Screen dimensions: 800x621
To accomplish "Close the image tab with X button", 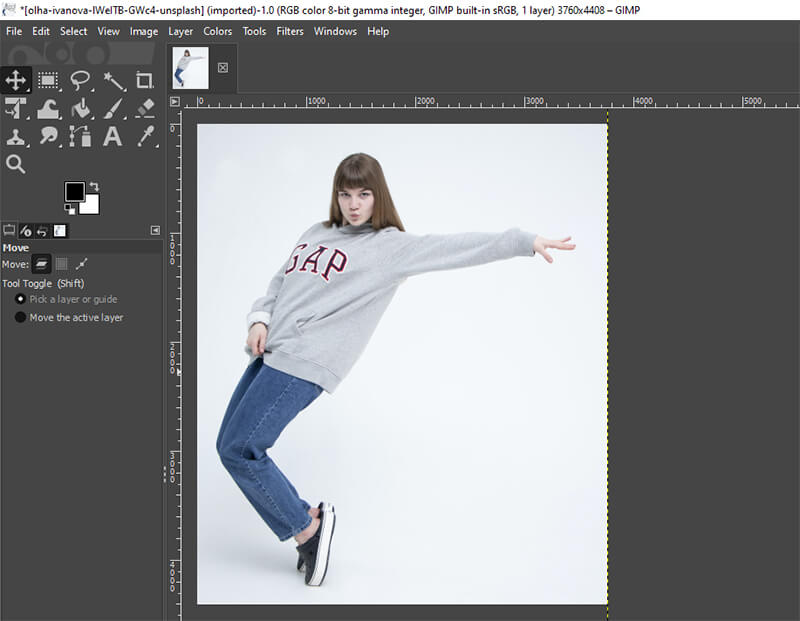I will [x=223, y=67].
